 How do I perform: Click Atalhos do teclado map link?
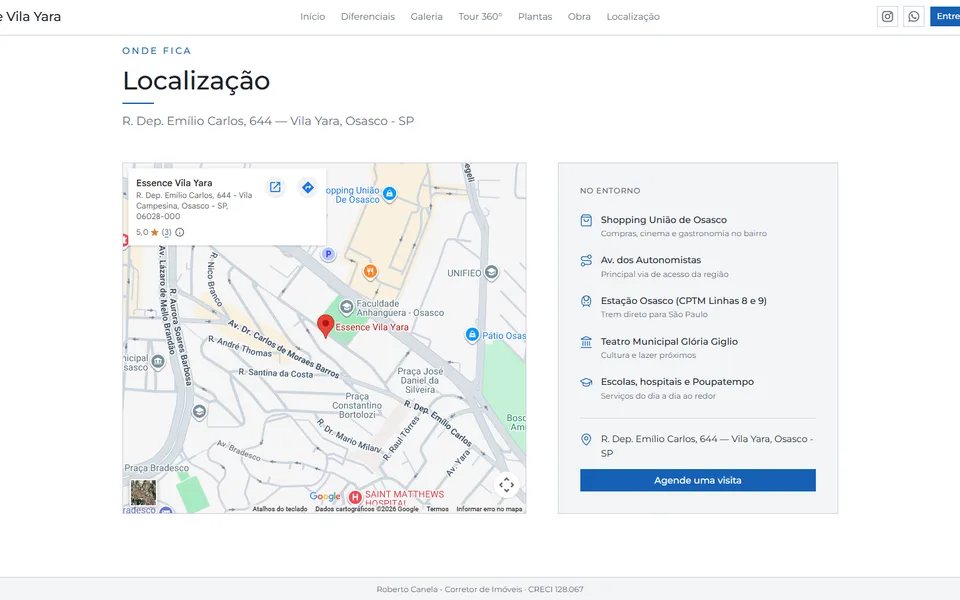click(280, 509)
